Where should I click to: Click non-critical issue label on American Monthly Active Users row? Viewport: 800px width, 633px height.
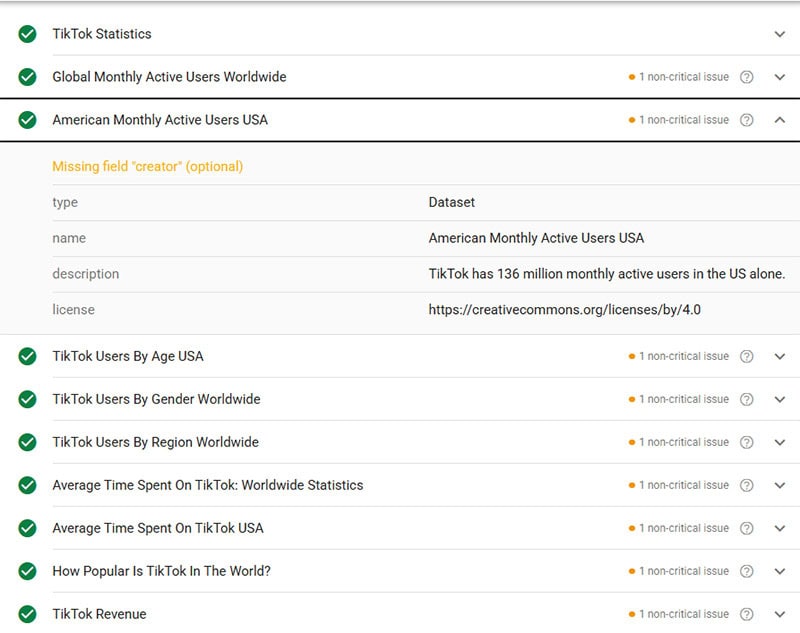pyautogui.click(x=679, y=120)
